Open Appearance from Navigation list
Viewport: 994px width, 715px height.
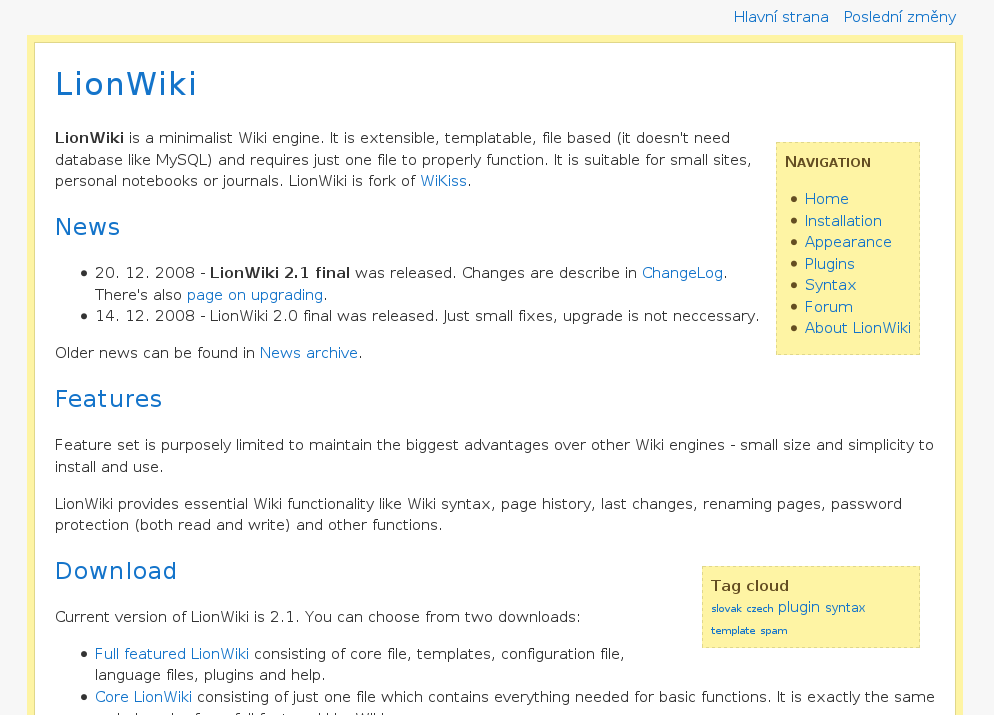point(847,242)
